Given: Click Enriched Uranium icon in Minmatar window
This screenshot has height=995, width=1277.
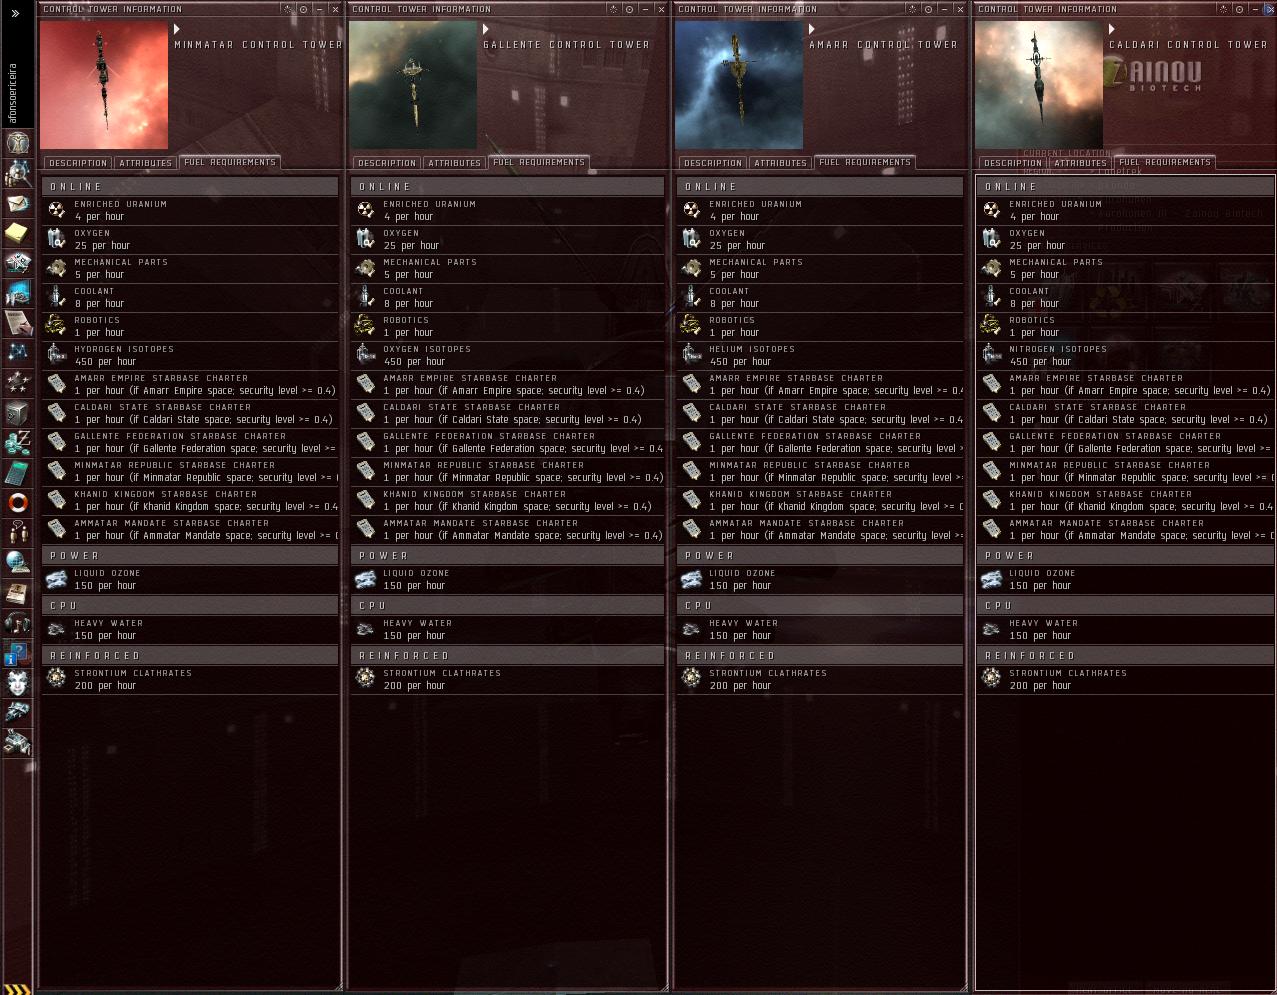Looking at the screenshot, I should coord(56,210).
